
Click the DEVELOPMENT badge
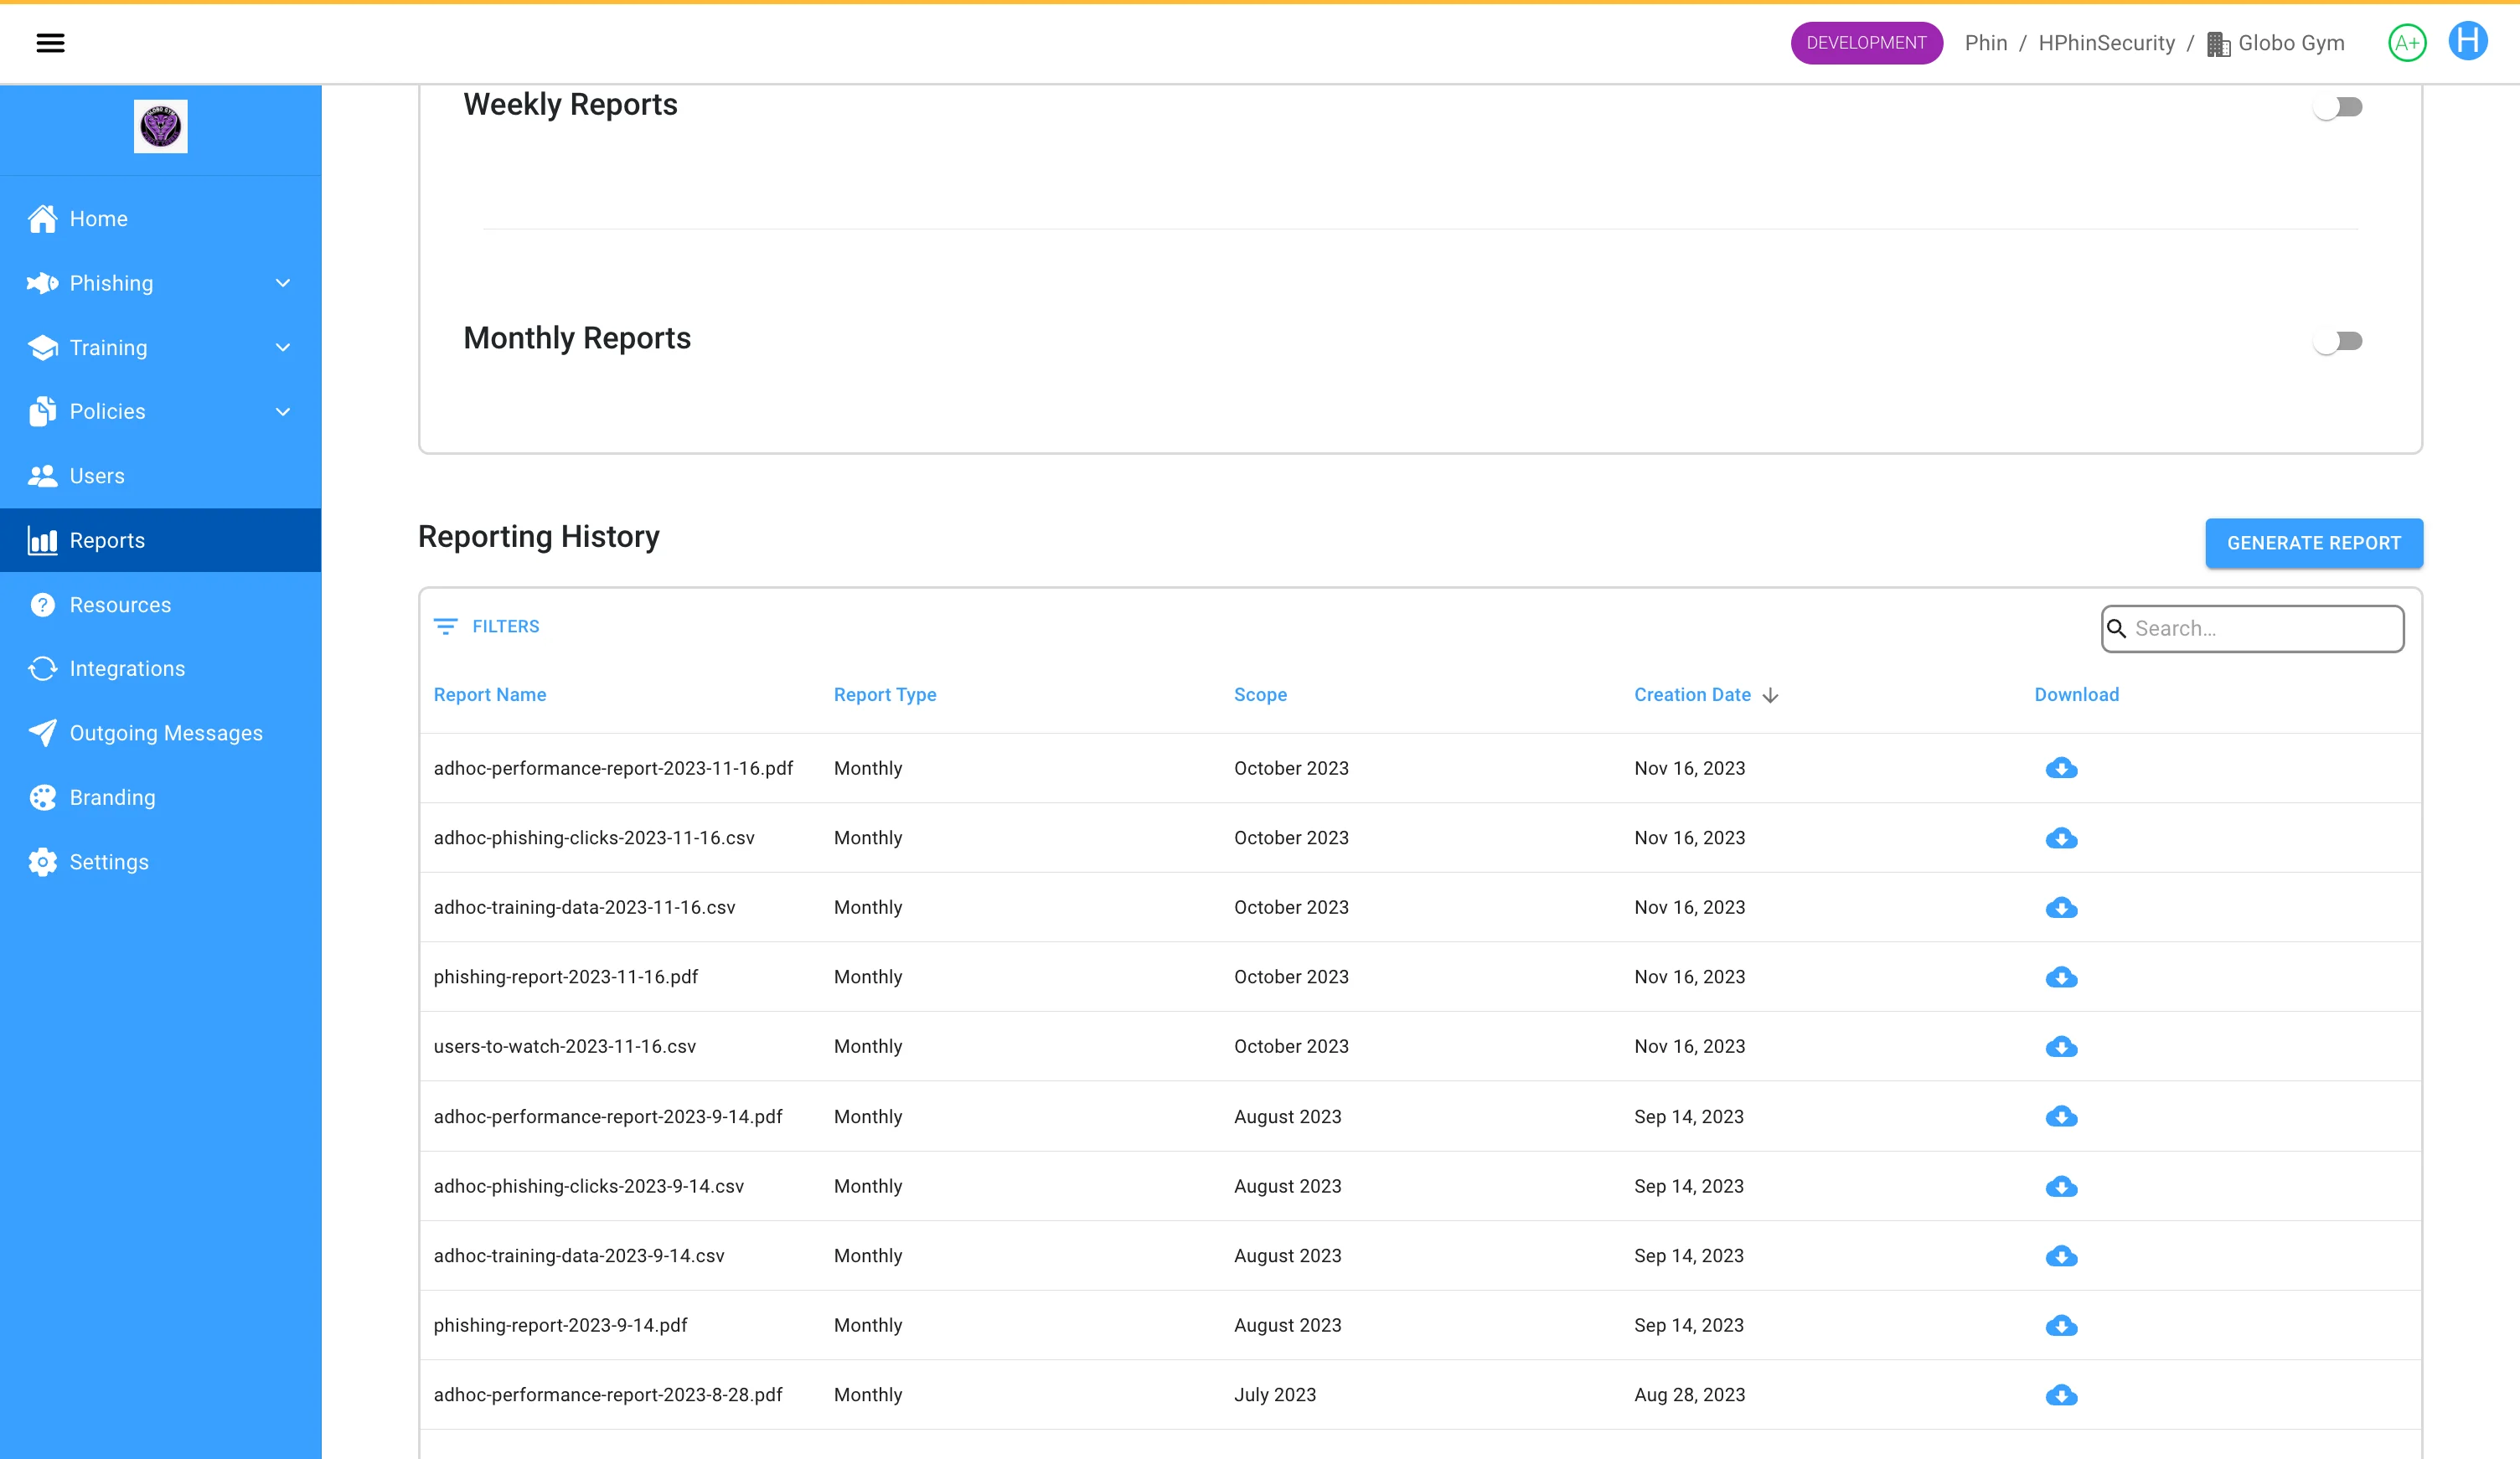[x=1866, y=43]
